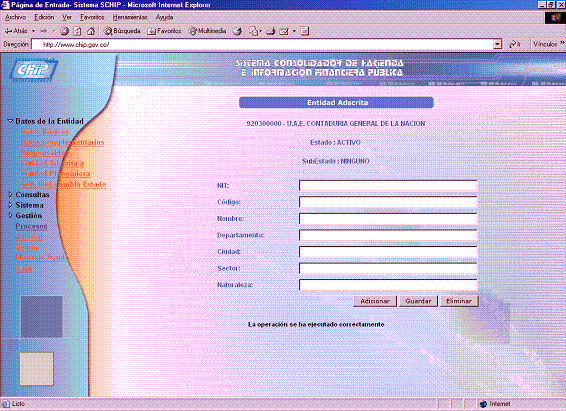Click the address bar URL field

262,44
